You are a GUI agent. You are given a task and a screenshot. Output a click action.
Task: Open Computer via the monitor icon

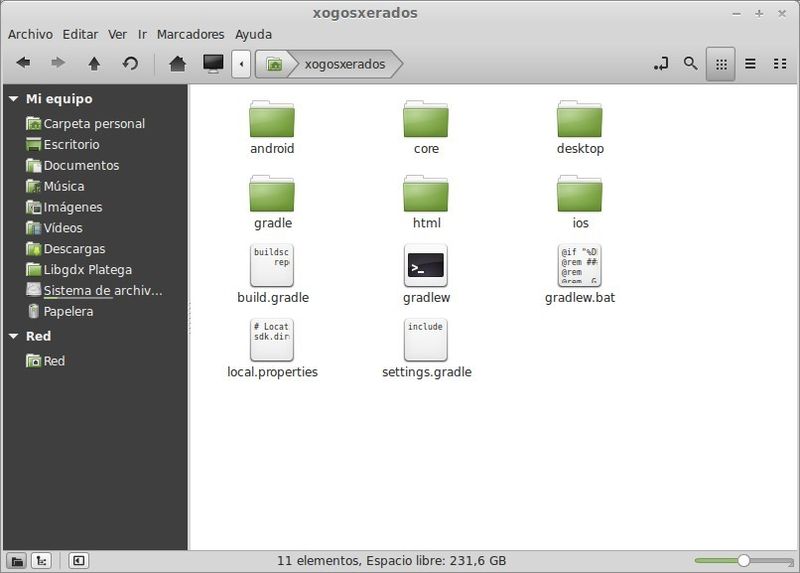pos(213,64)
